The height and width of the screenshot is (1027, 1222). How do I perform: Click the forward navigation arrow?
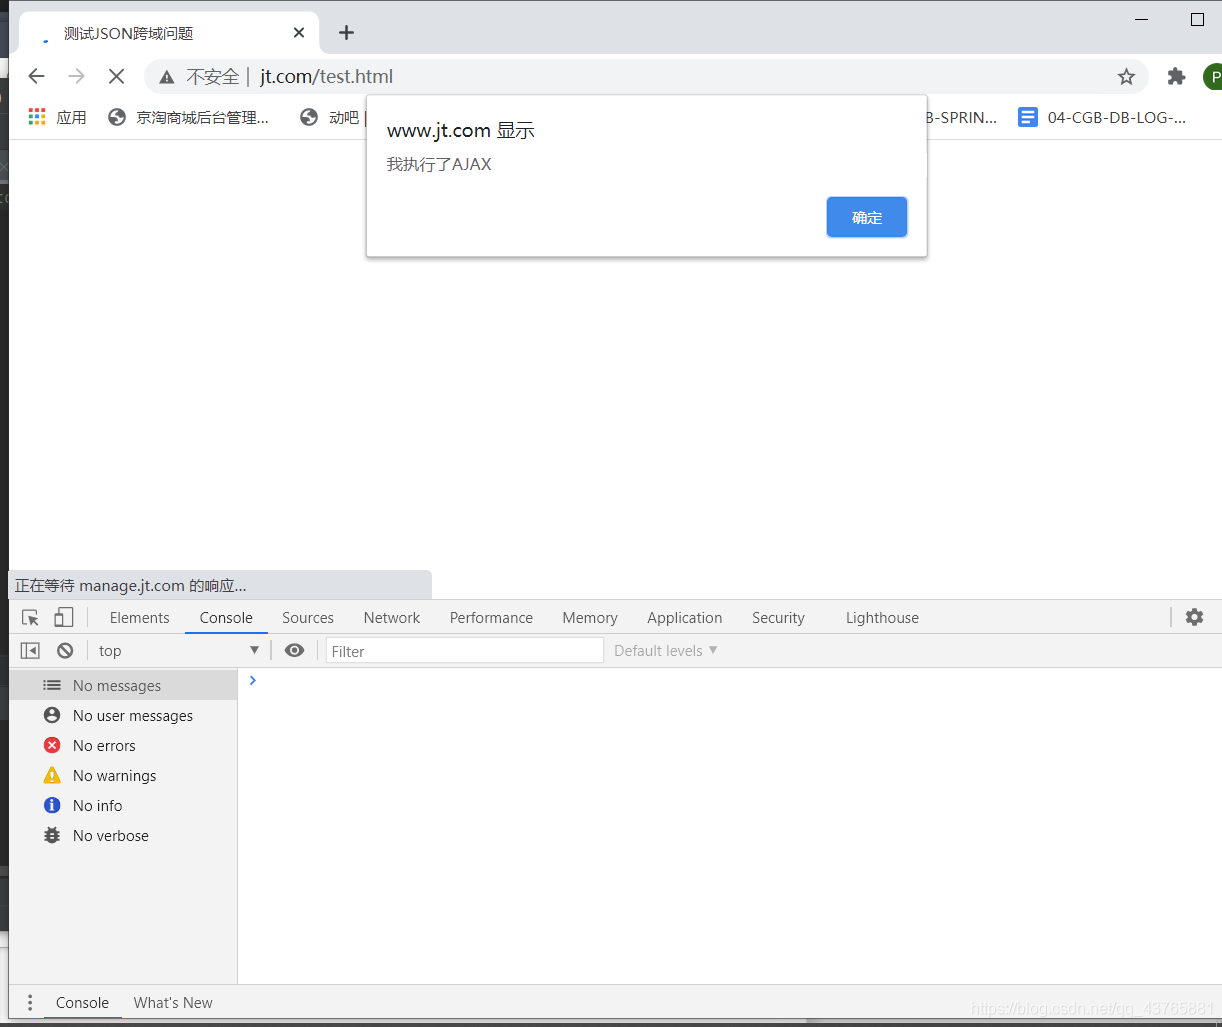[76, 76]
